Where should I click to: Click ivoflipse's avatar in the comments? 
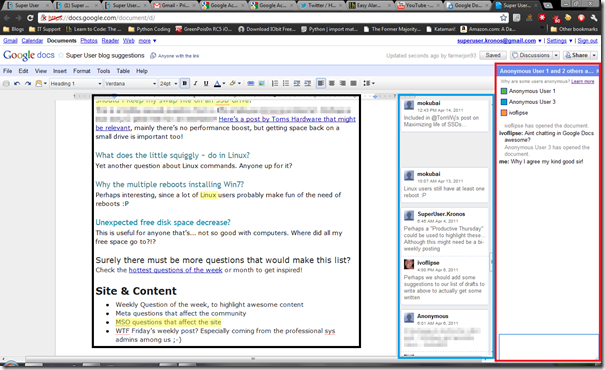click(x=409, y=264)
